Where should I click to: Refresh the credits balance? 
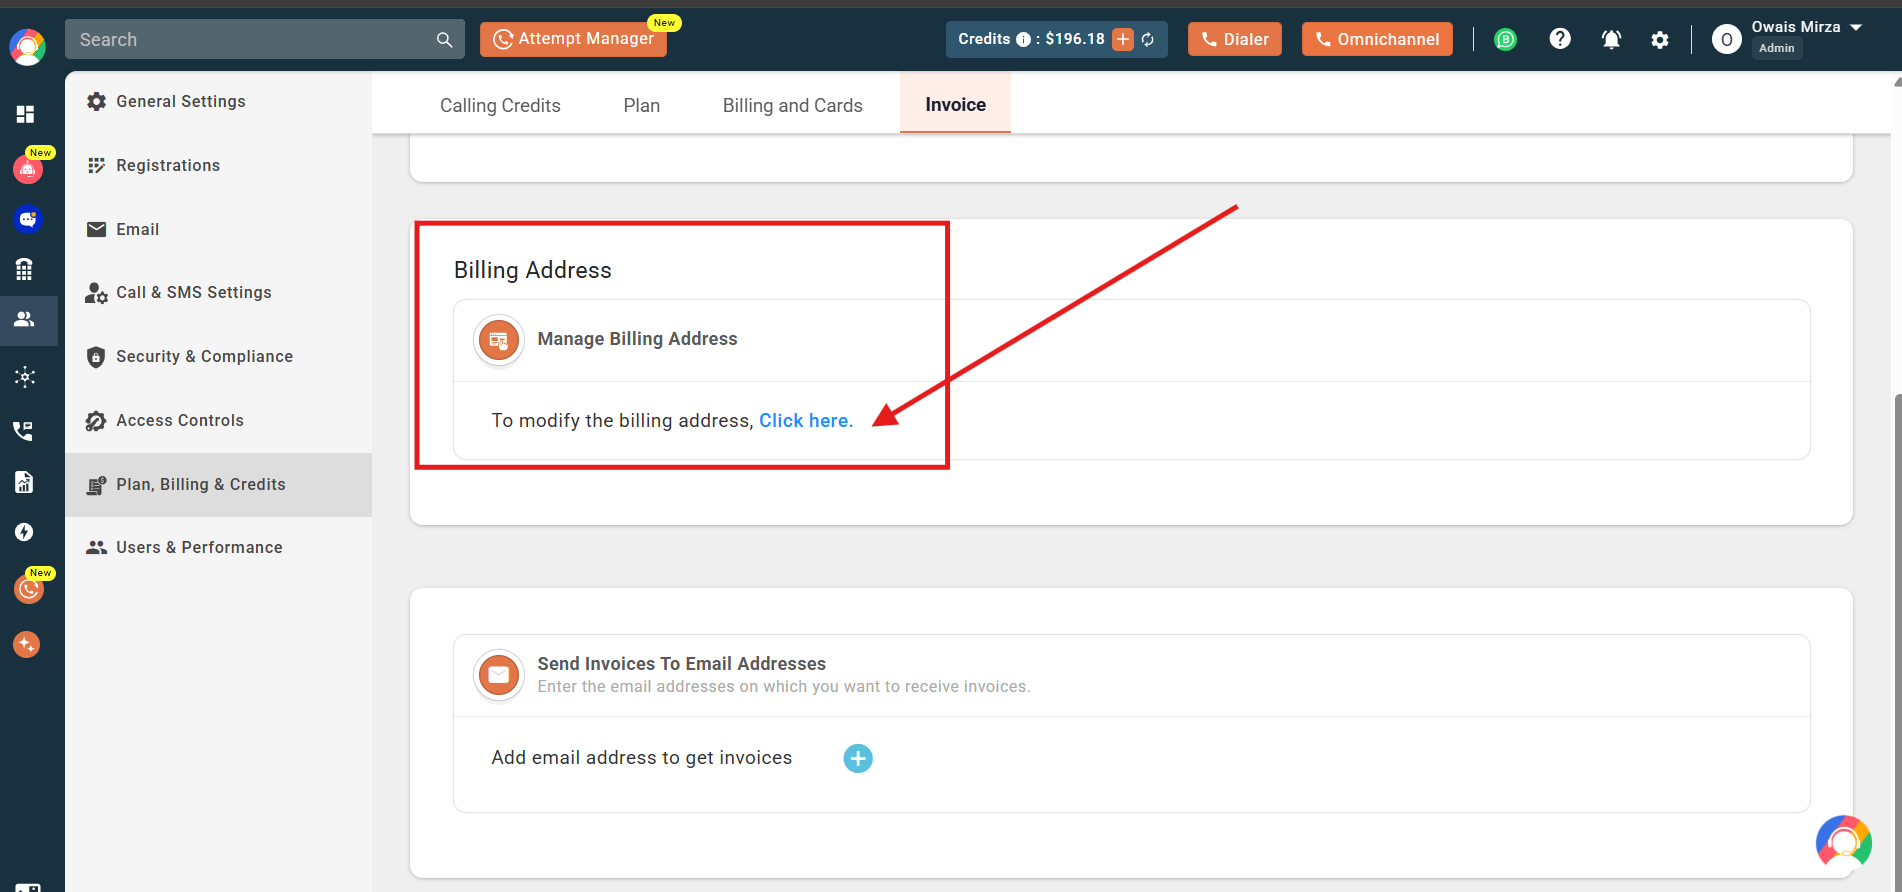(x=1148, y=40)
